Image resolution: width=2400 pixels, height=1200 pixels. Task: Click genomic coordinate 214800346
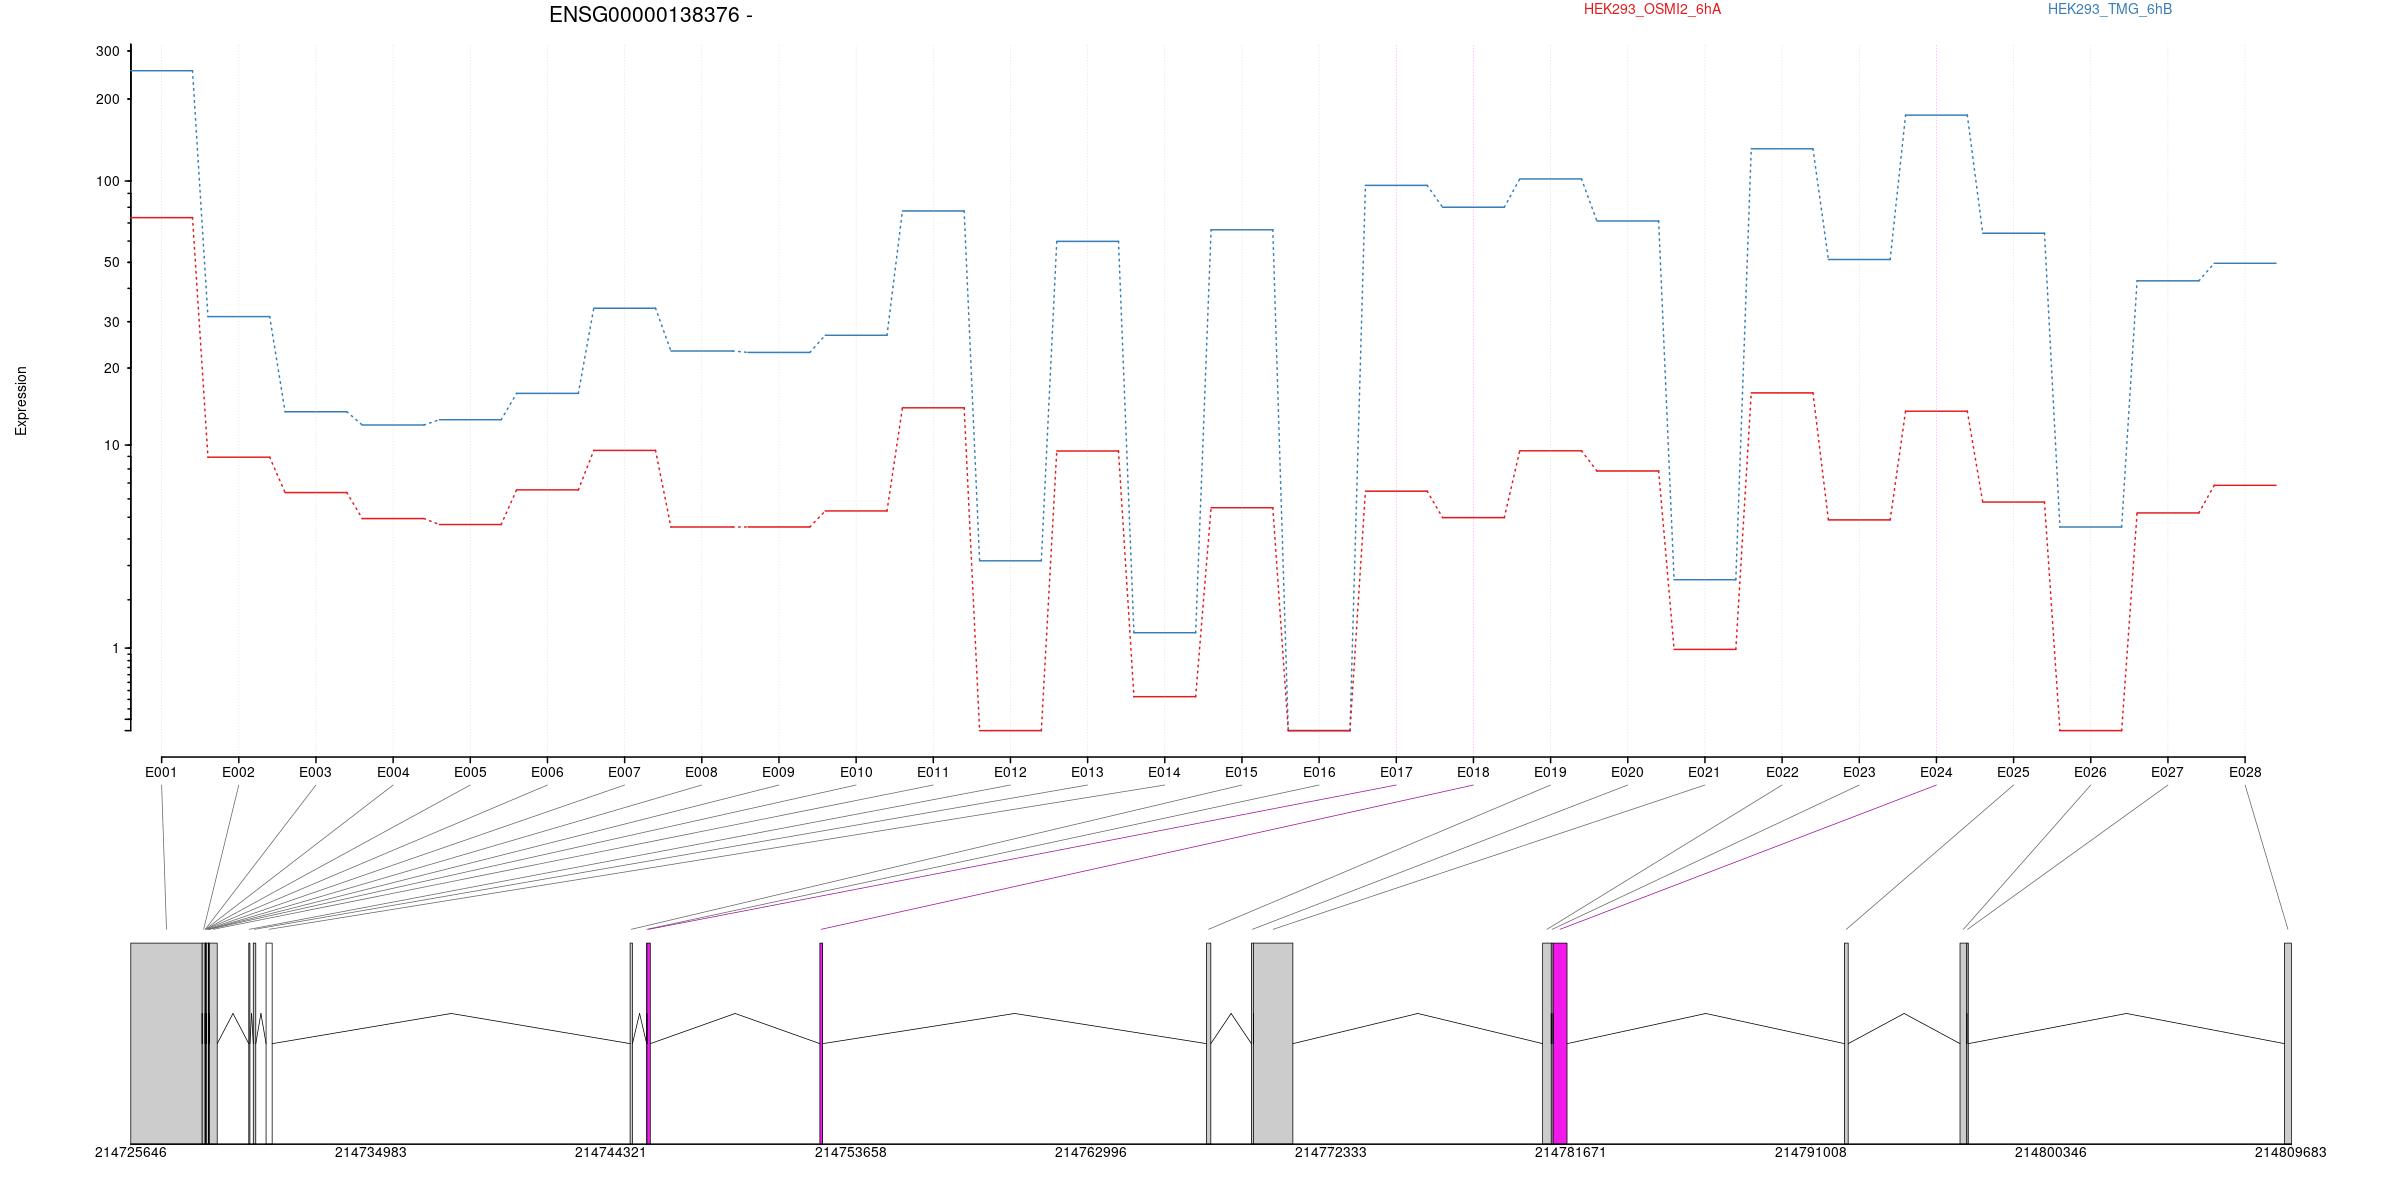point(2051,1152)
